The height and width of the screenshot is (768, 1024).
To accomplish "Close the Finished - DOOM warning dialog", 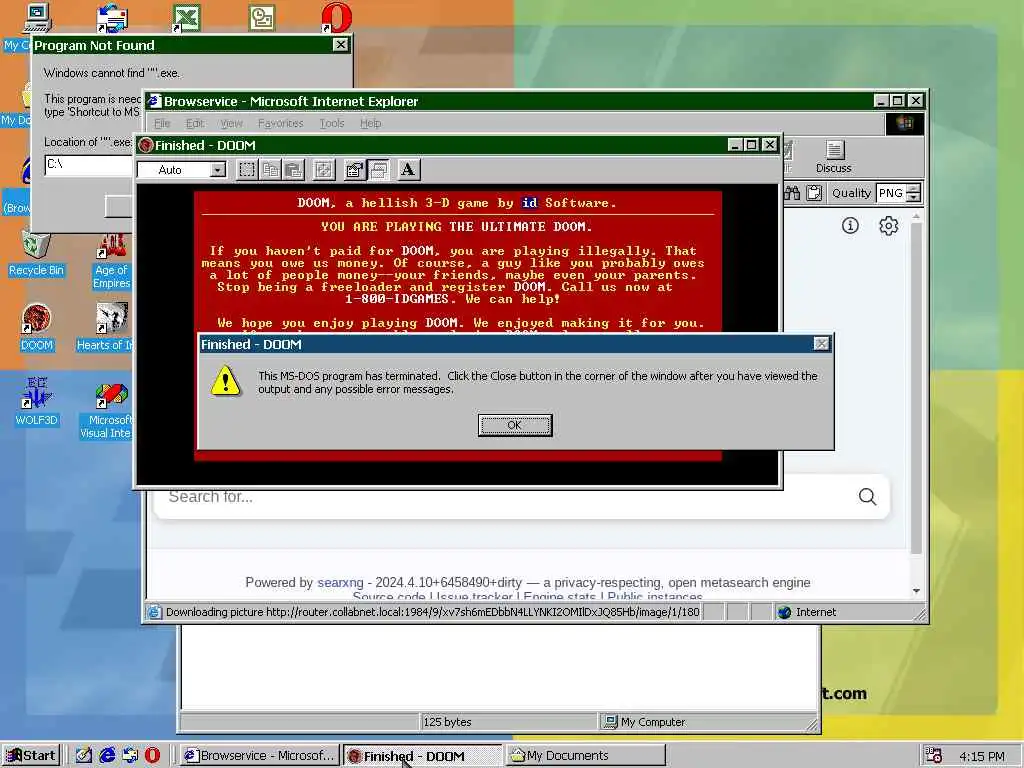I will click(821, 344).
